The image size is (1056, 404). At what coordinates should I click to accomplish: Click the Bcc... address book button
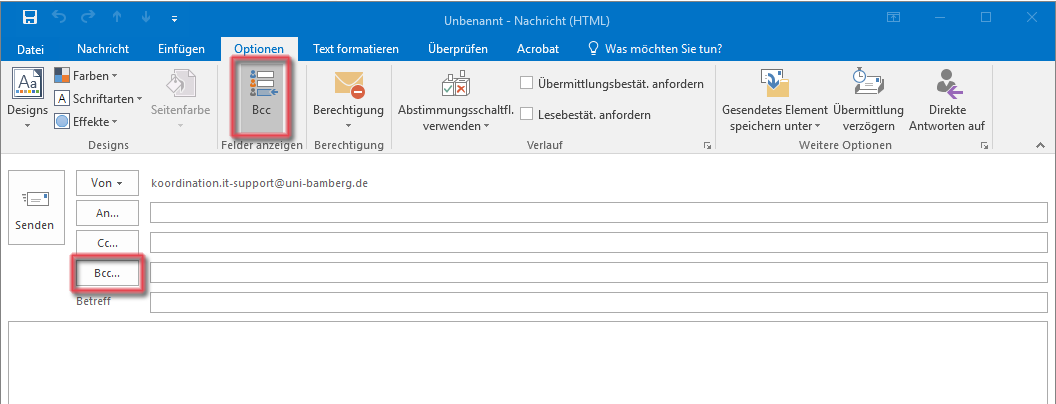tap(107, 274)
